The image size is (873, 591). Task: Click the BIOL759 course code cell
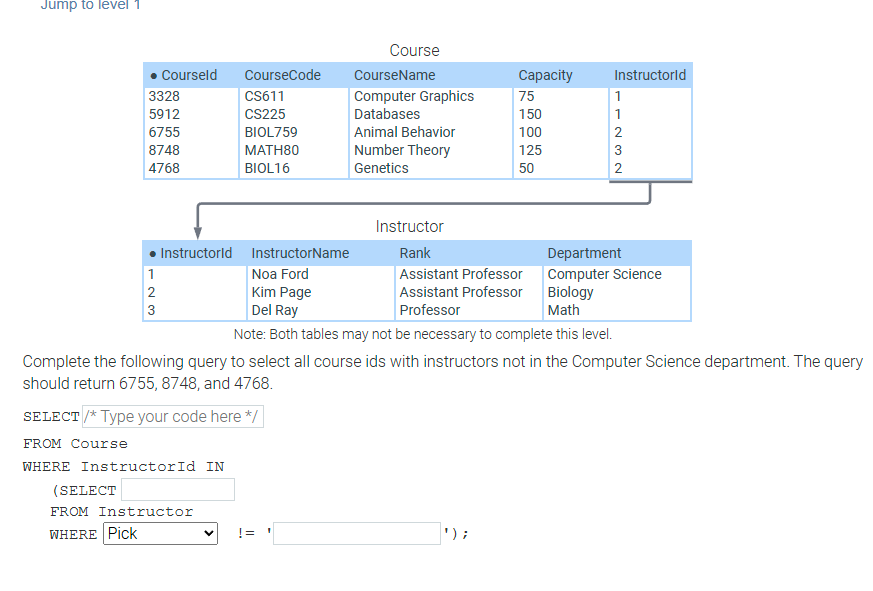[x=271, y=133]
